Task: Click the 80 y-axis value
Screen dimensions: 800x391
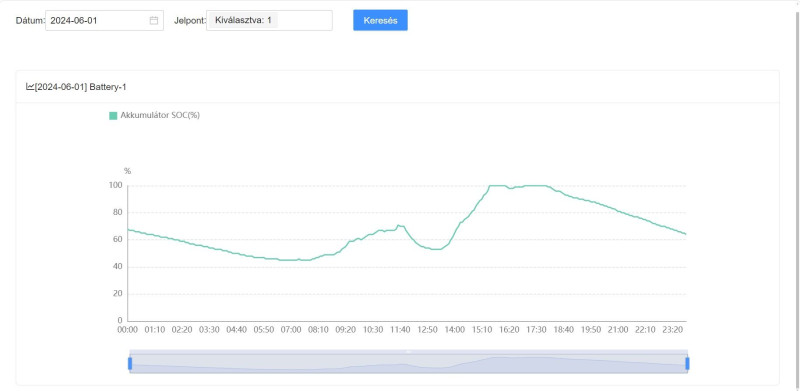Action: pyautogui.click(x=118, y=212)
